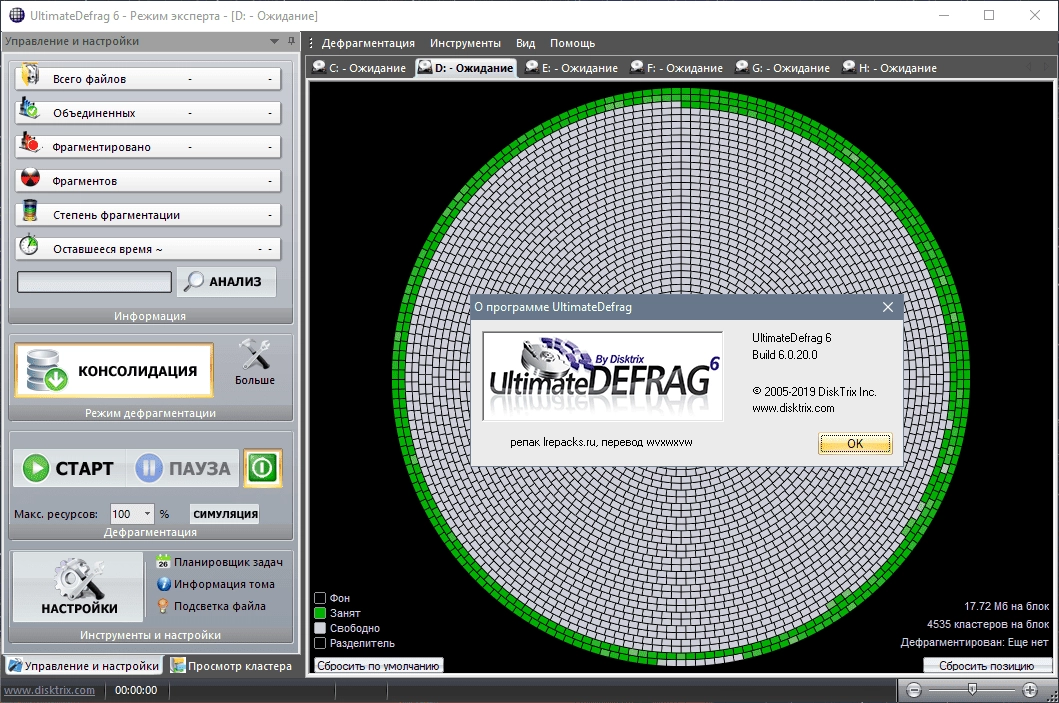Click the Степень фрагментации gauge icon

click(29, 211)
